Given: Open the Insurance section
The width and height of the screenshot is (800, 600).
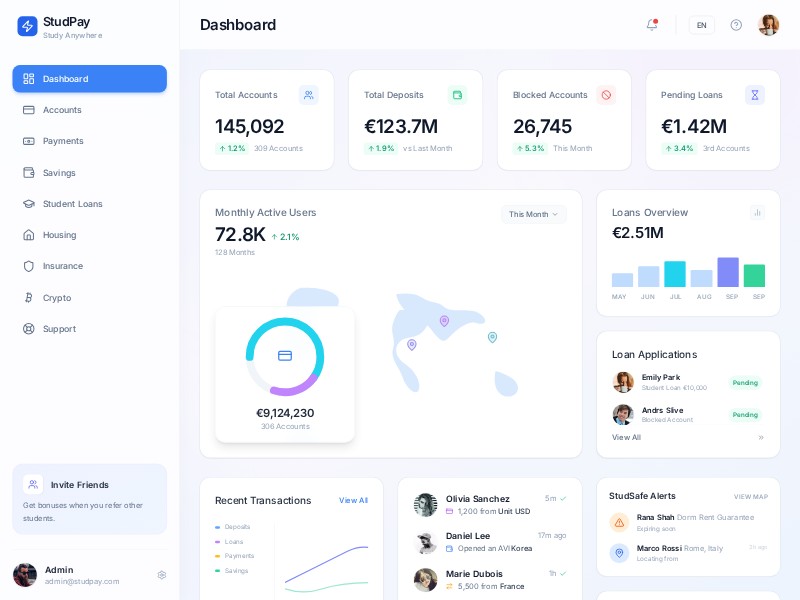Looking at the screenshot, I should (60, 266).
